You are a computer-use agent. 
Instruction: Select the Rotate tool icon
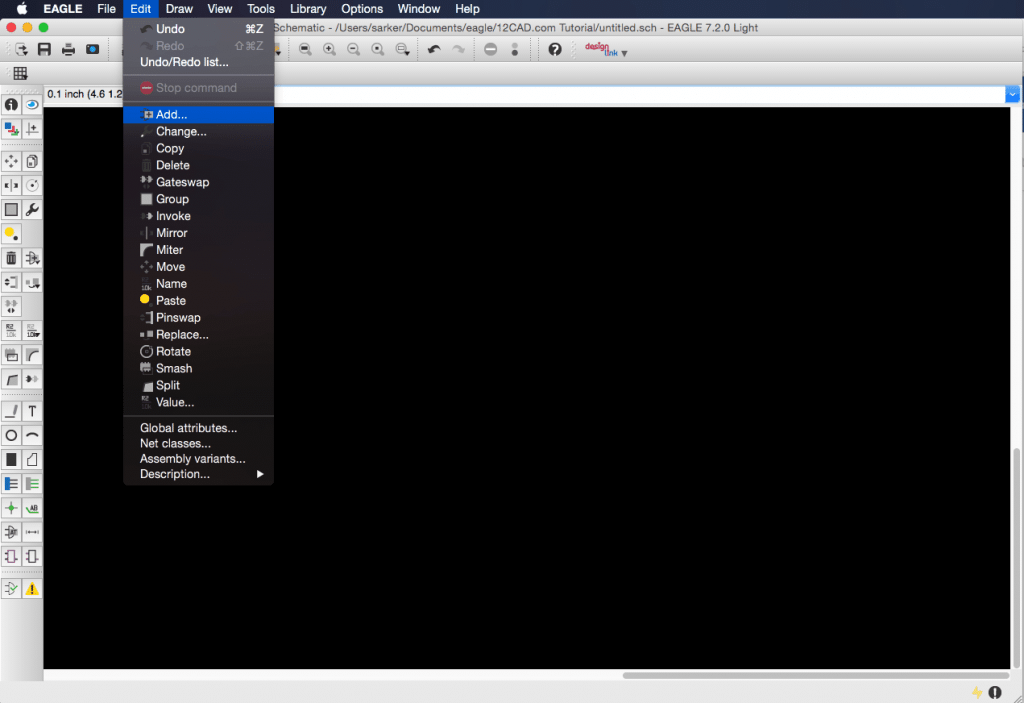tap(33, 185)
